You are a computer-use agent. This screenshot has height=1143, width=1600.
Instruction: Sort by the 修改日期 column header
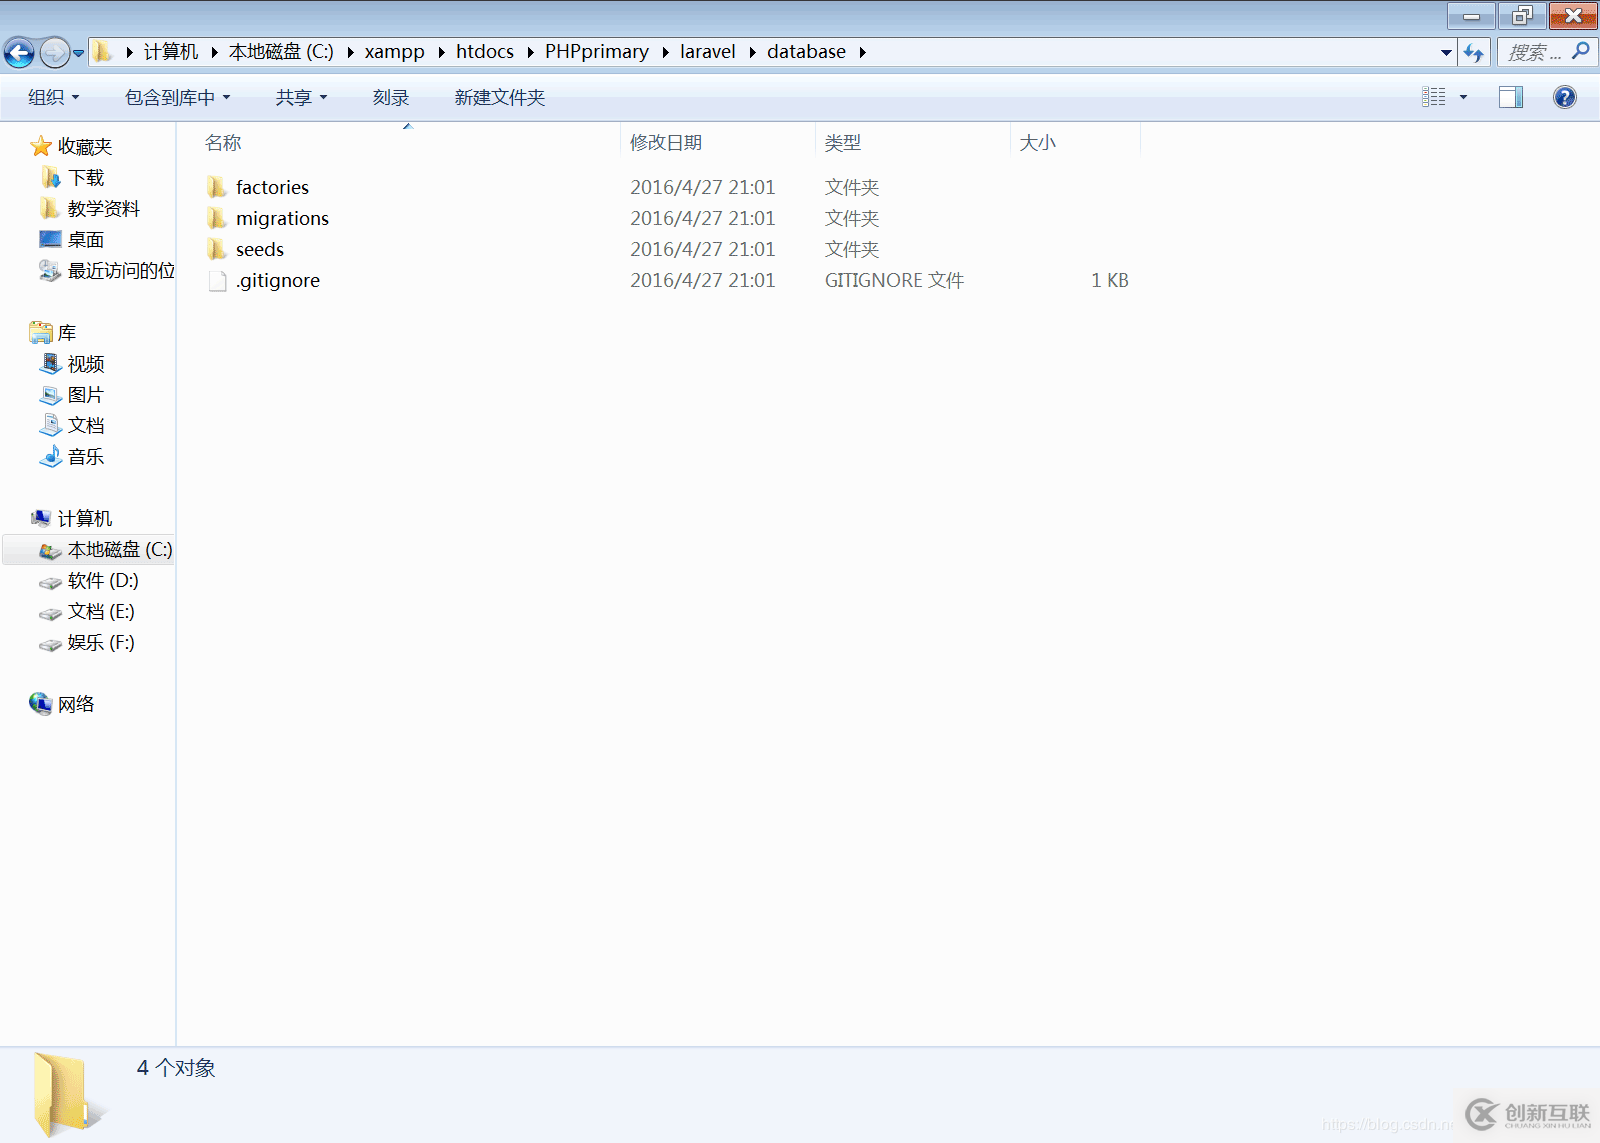(666, 143)
